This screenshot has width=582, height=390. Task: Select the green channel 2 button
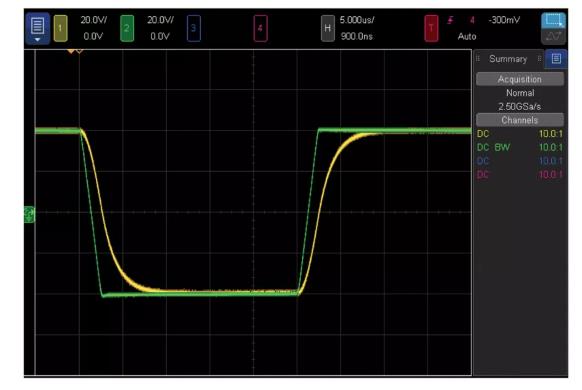(127, 28)
